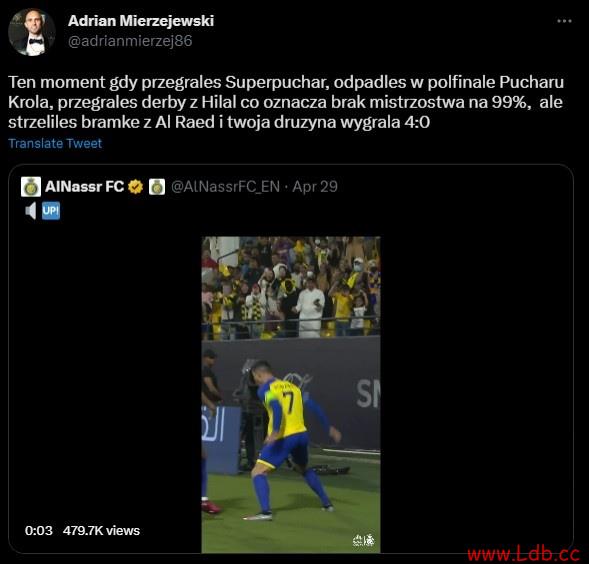Image resolution: width=589 pixels, height=564 pixels.
Task: Click the AlNassr FC crest avatar
Action: pyautogui.click(x=31, y=187)
